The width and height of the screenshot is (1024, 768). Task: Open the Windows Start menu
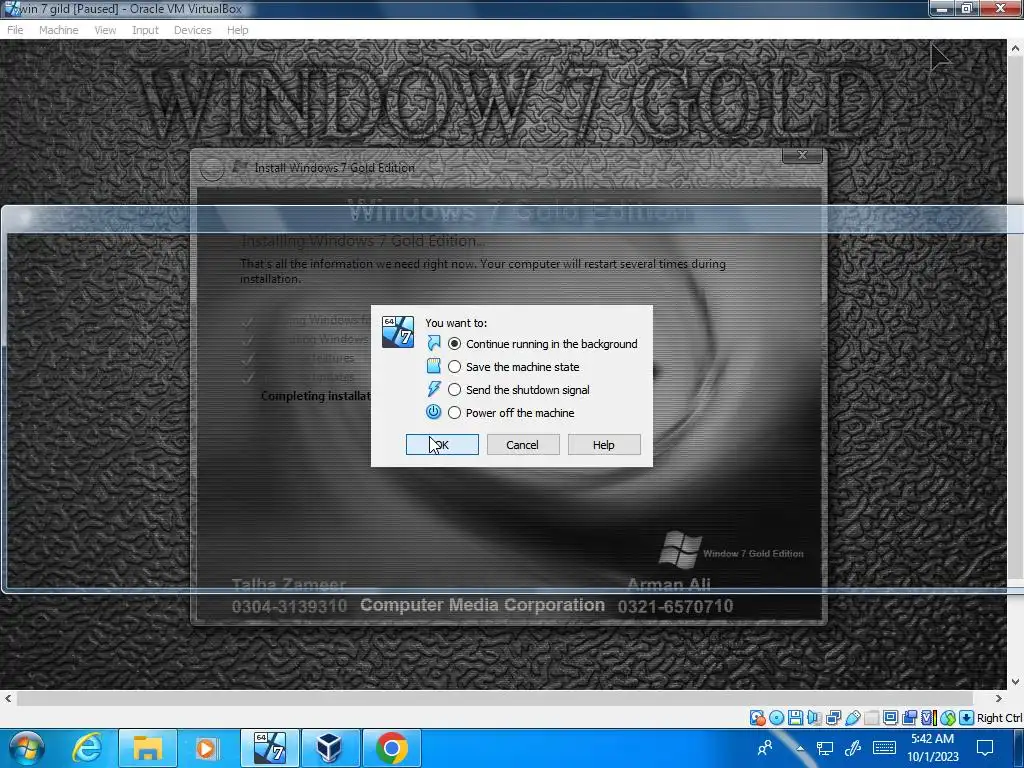27,748
